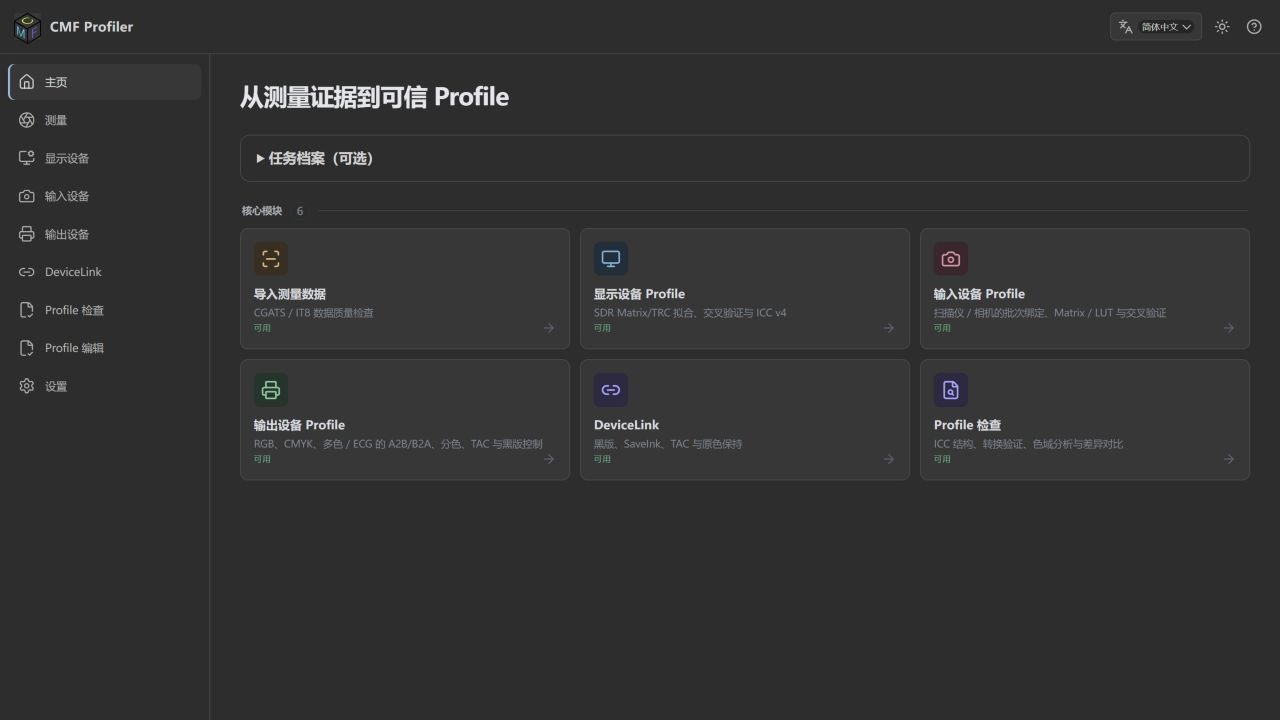Click the 可用 status on DeviceLink card
Image resolution: width=1280 pixels, height=720 pixels.
[x=602, y=459]
